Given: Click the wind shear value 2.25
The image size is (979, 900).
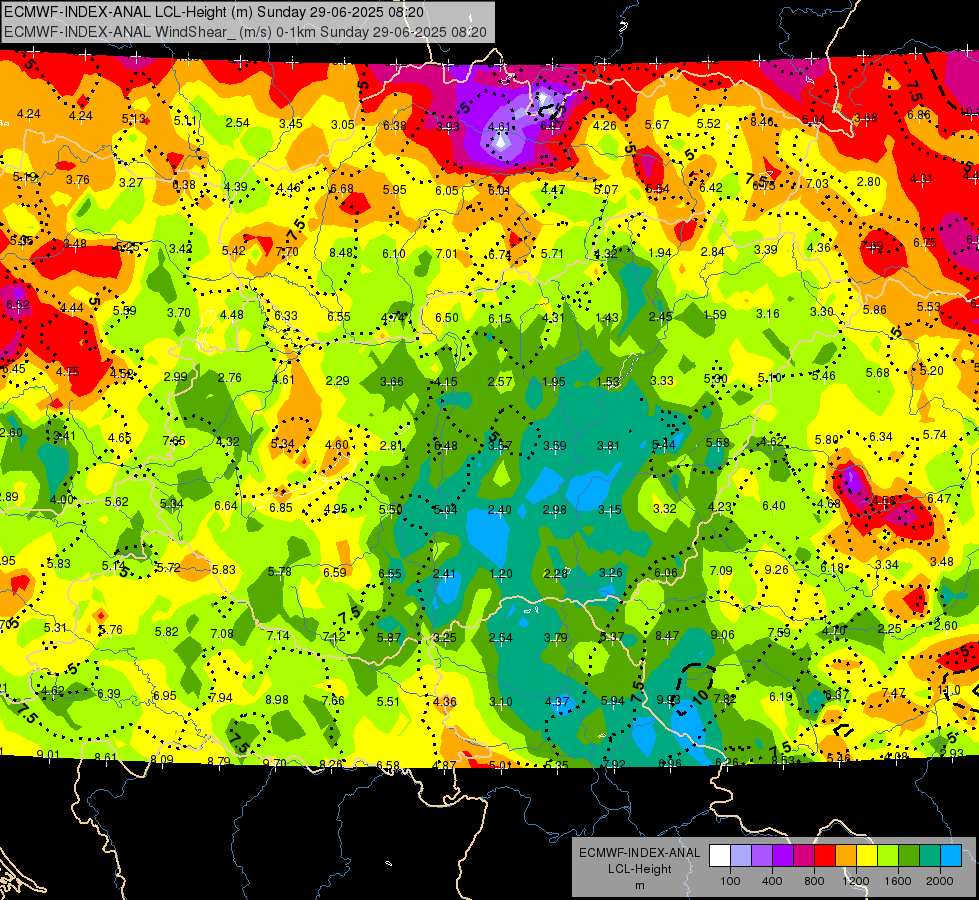Looking at the screenshot, I should pyautogui.click(x=890, y=628).
